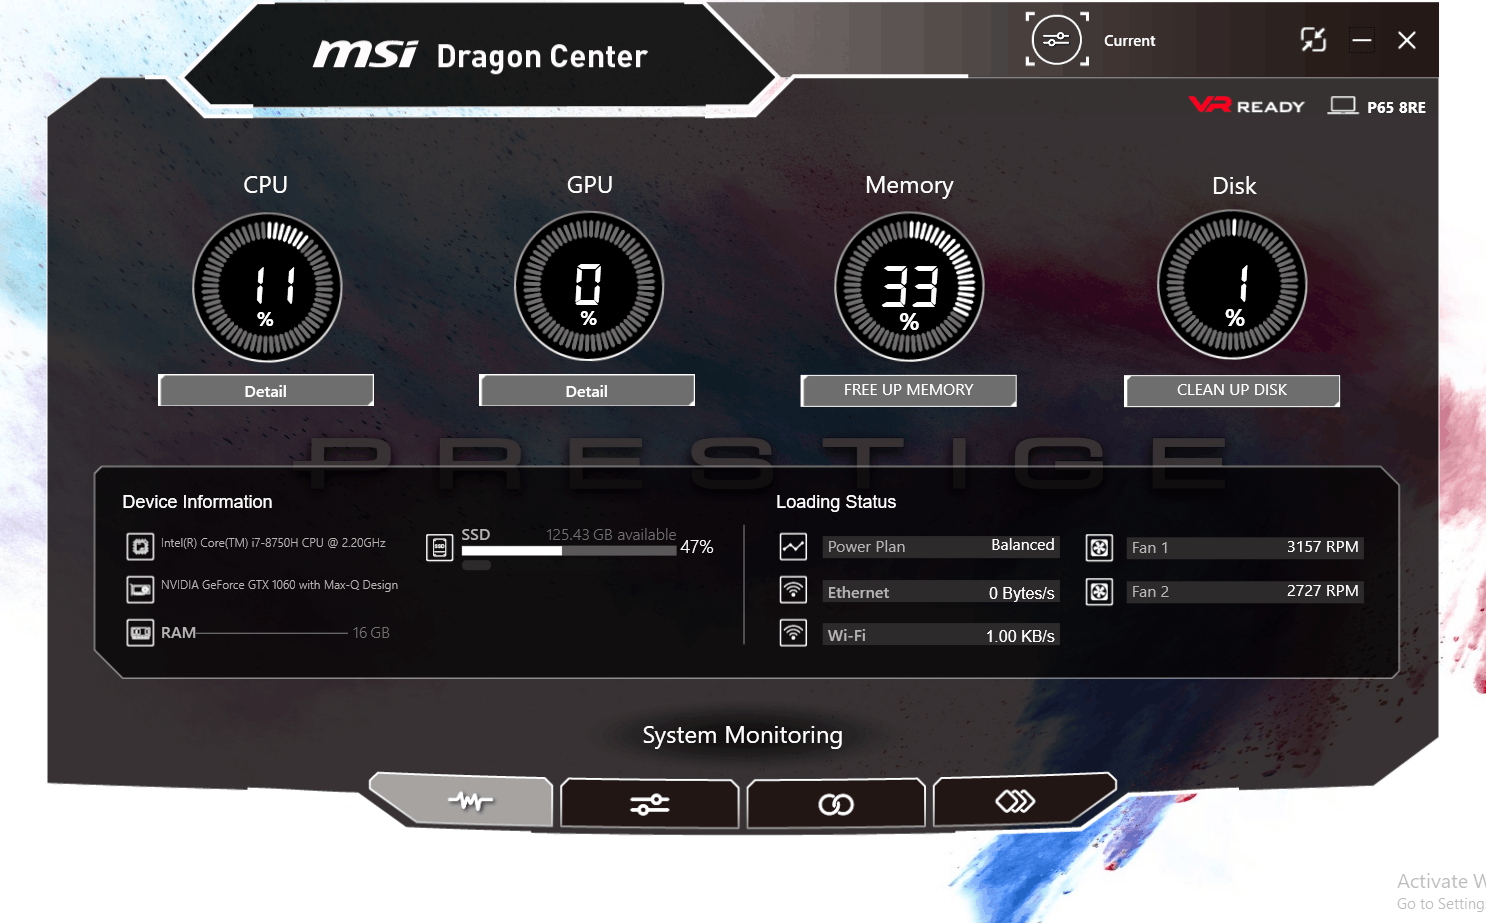Click the NVIDIA GeForce GTX 1060 text
Screen dimensions: 1486x923
click(279, 585)
